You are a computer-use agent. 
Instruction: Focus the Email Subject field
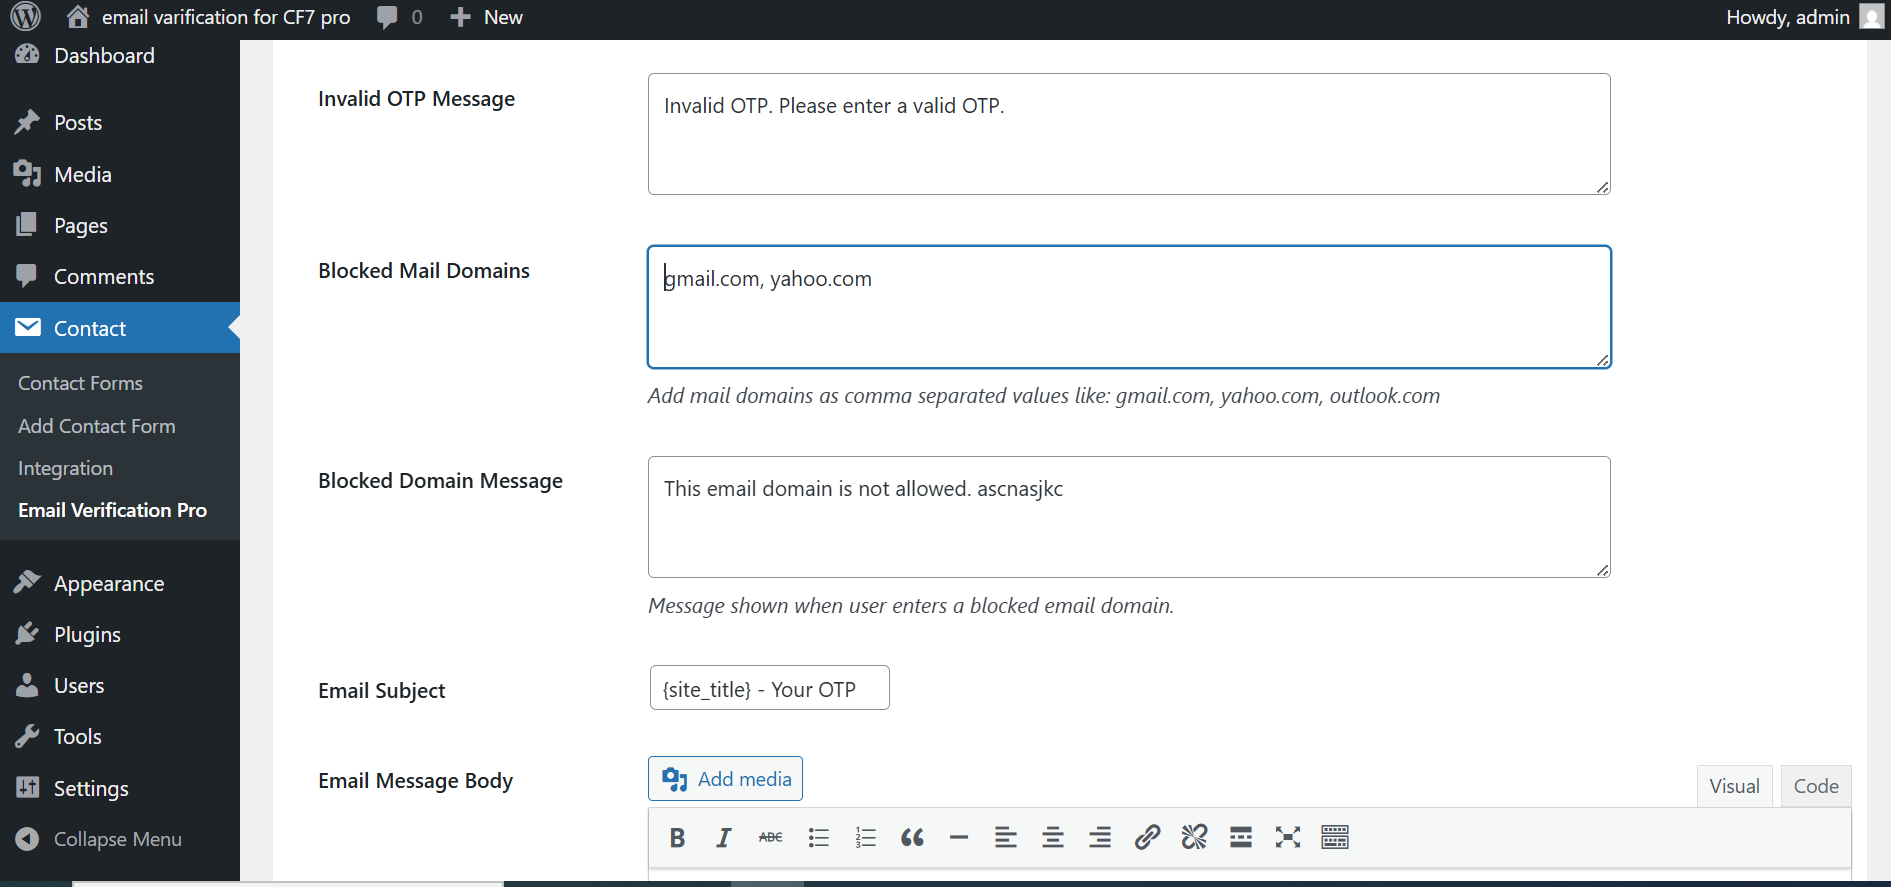tap(769, 688)
